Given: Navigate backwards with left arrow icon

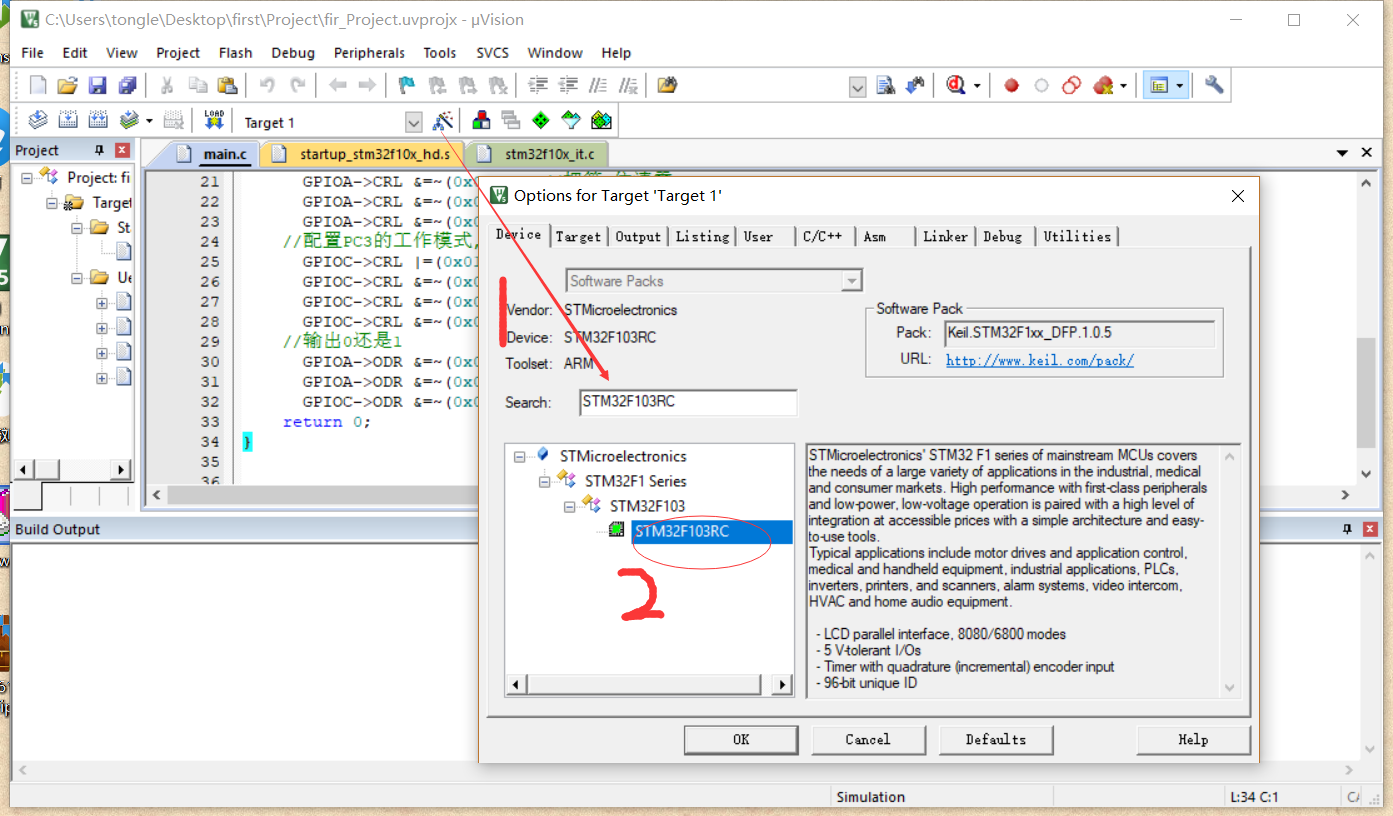Looking at the screenshot, I should (x=338, y=86).
